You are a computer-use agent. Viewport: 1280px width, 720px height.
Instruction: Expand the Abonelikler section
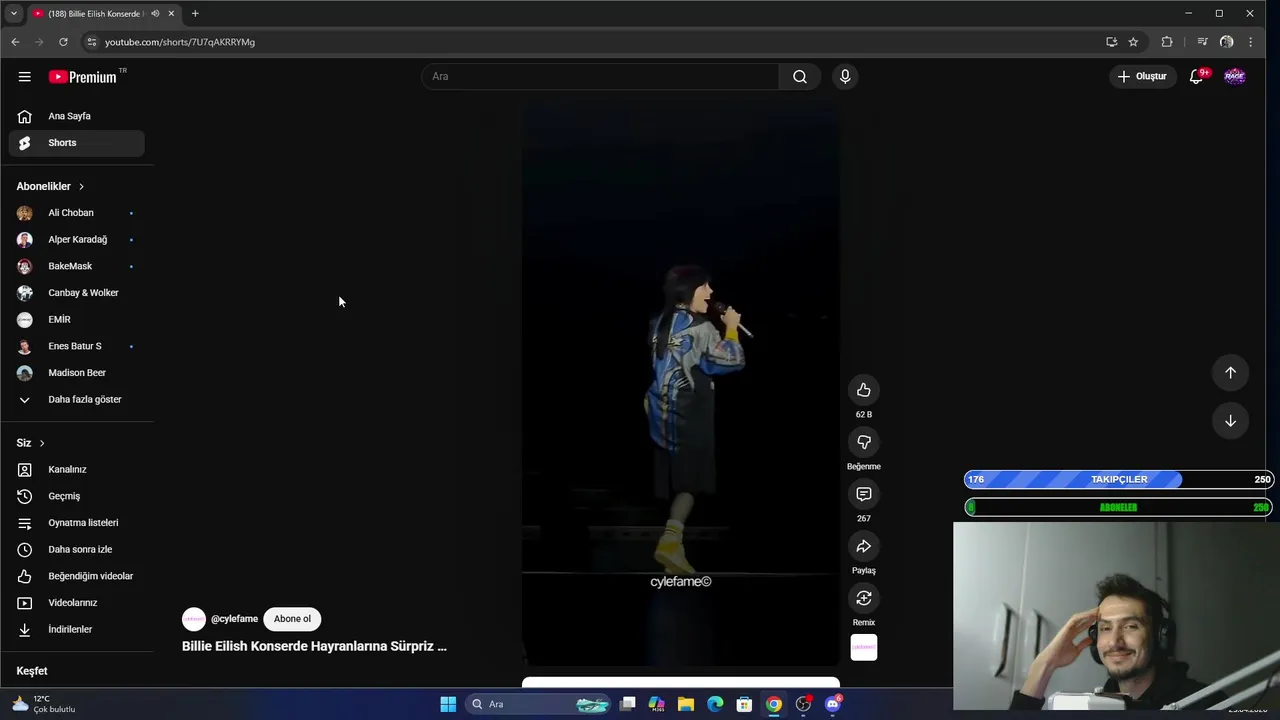click(x=51, y=186)
